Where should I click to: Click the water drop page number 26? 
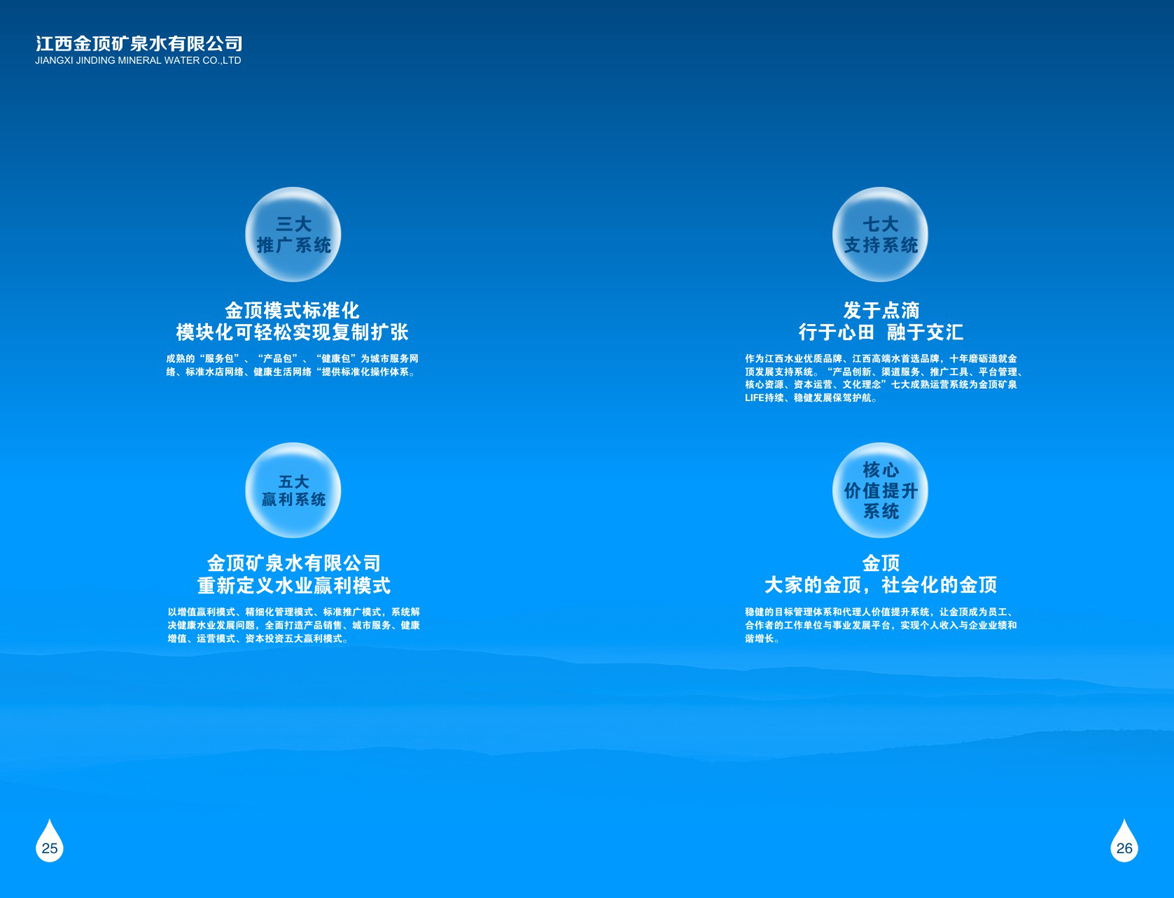[x=1124, y=840]
